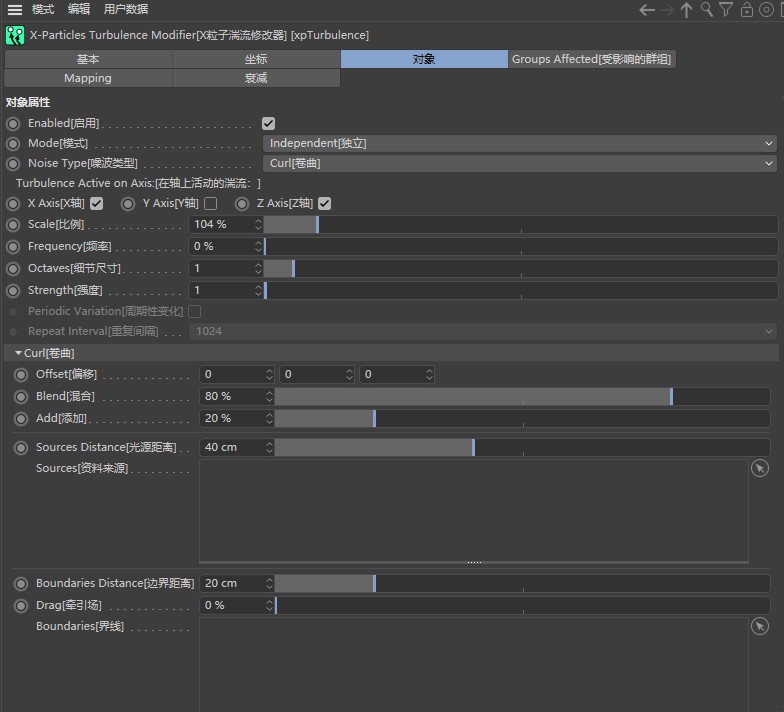Click the up arrow navigation icon
This screenshot has width=784, height=712.
(x=686, y=10)
